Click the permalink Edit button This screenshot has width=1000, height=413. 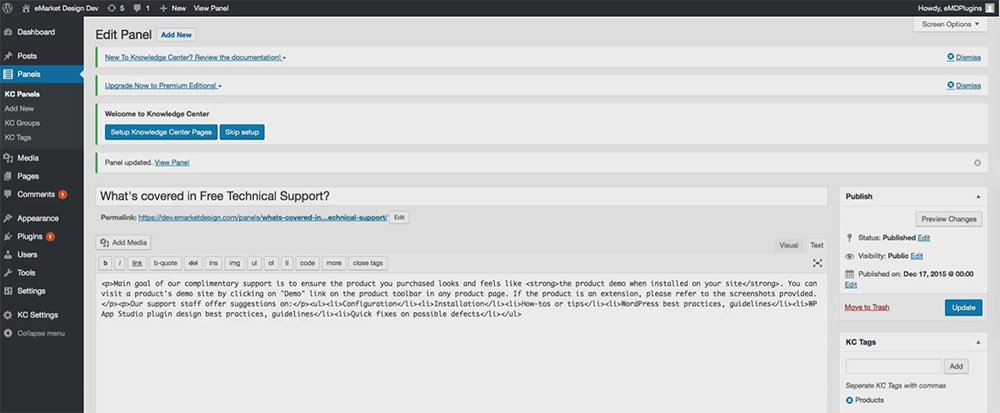tap(399, 217)
